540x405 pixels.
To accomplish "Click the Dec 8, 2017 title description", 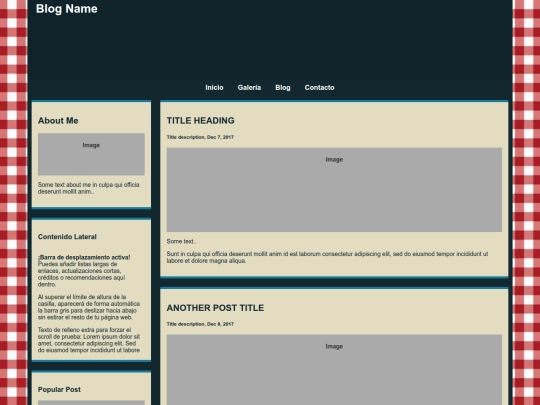I will (x=200, y=324).
